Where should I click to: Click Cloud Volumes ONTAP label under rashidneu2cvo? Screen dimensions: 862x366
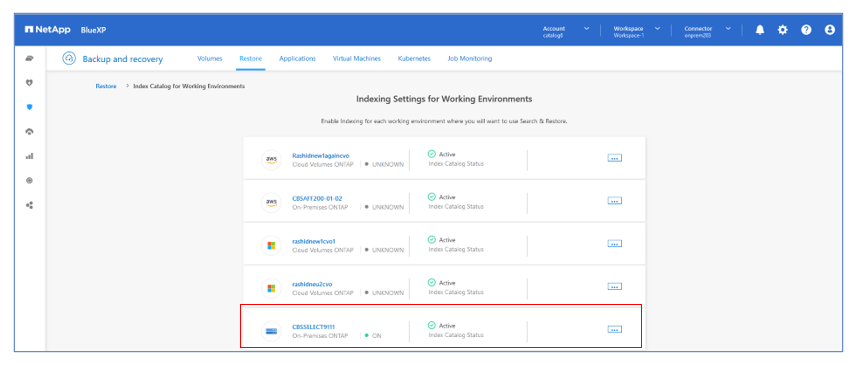(x=324, y=293)
